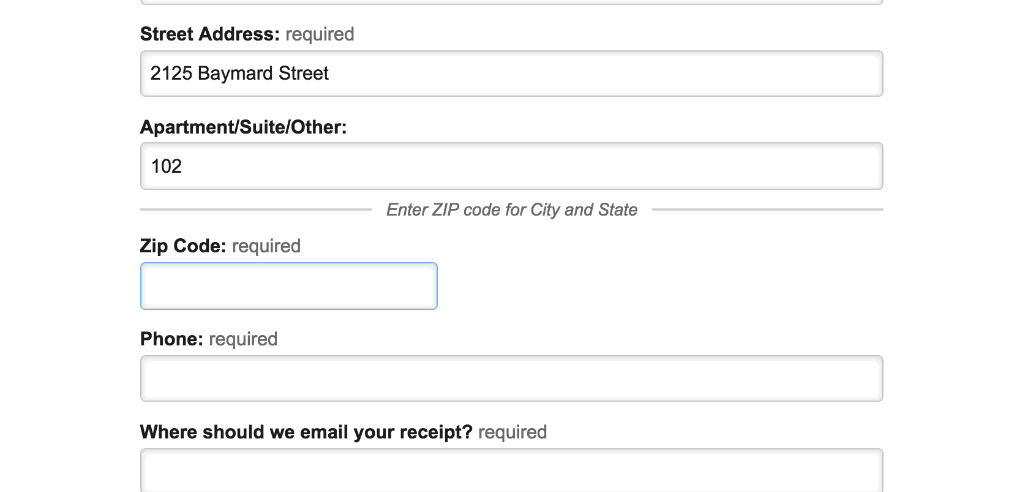
Task: Click the email receipt input field
Action: point(511,470)
